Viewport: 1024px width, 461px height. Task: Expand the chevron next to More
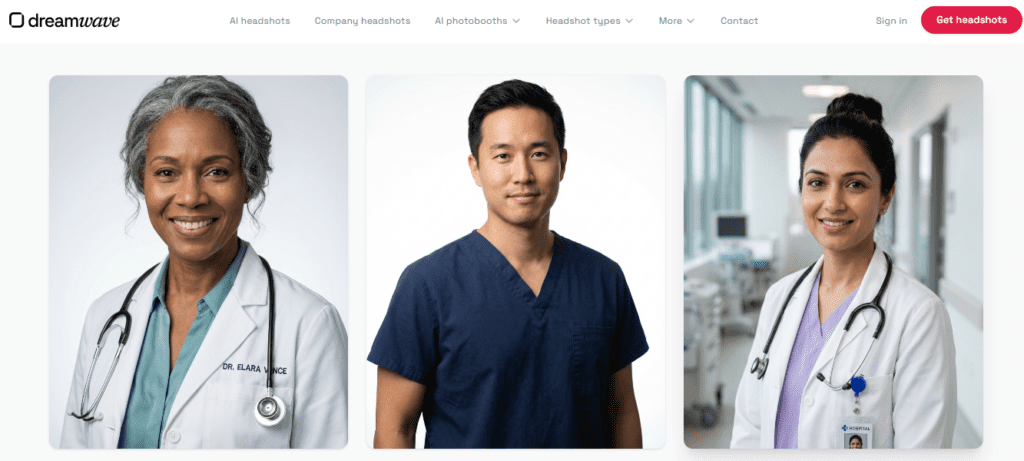point(691,21)
